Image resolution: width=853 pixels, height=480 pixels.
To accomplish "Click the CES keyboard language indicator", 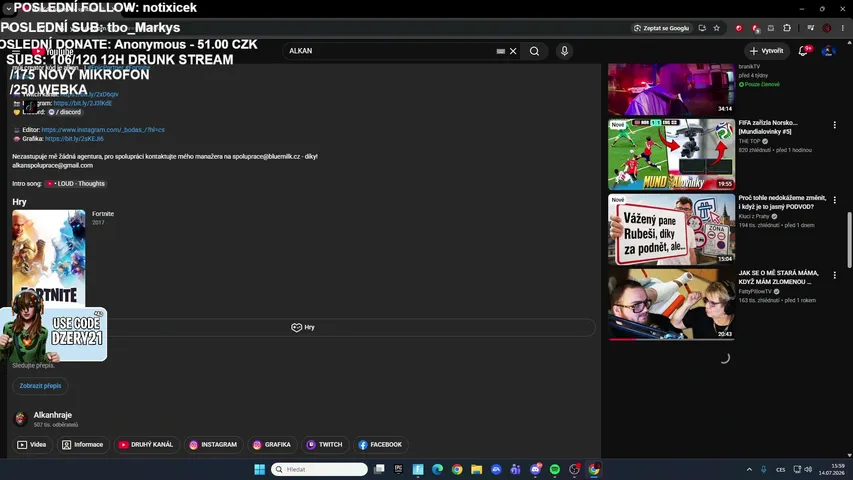I will pos(781,469).
